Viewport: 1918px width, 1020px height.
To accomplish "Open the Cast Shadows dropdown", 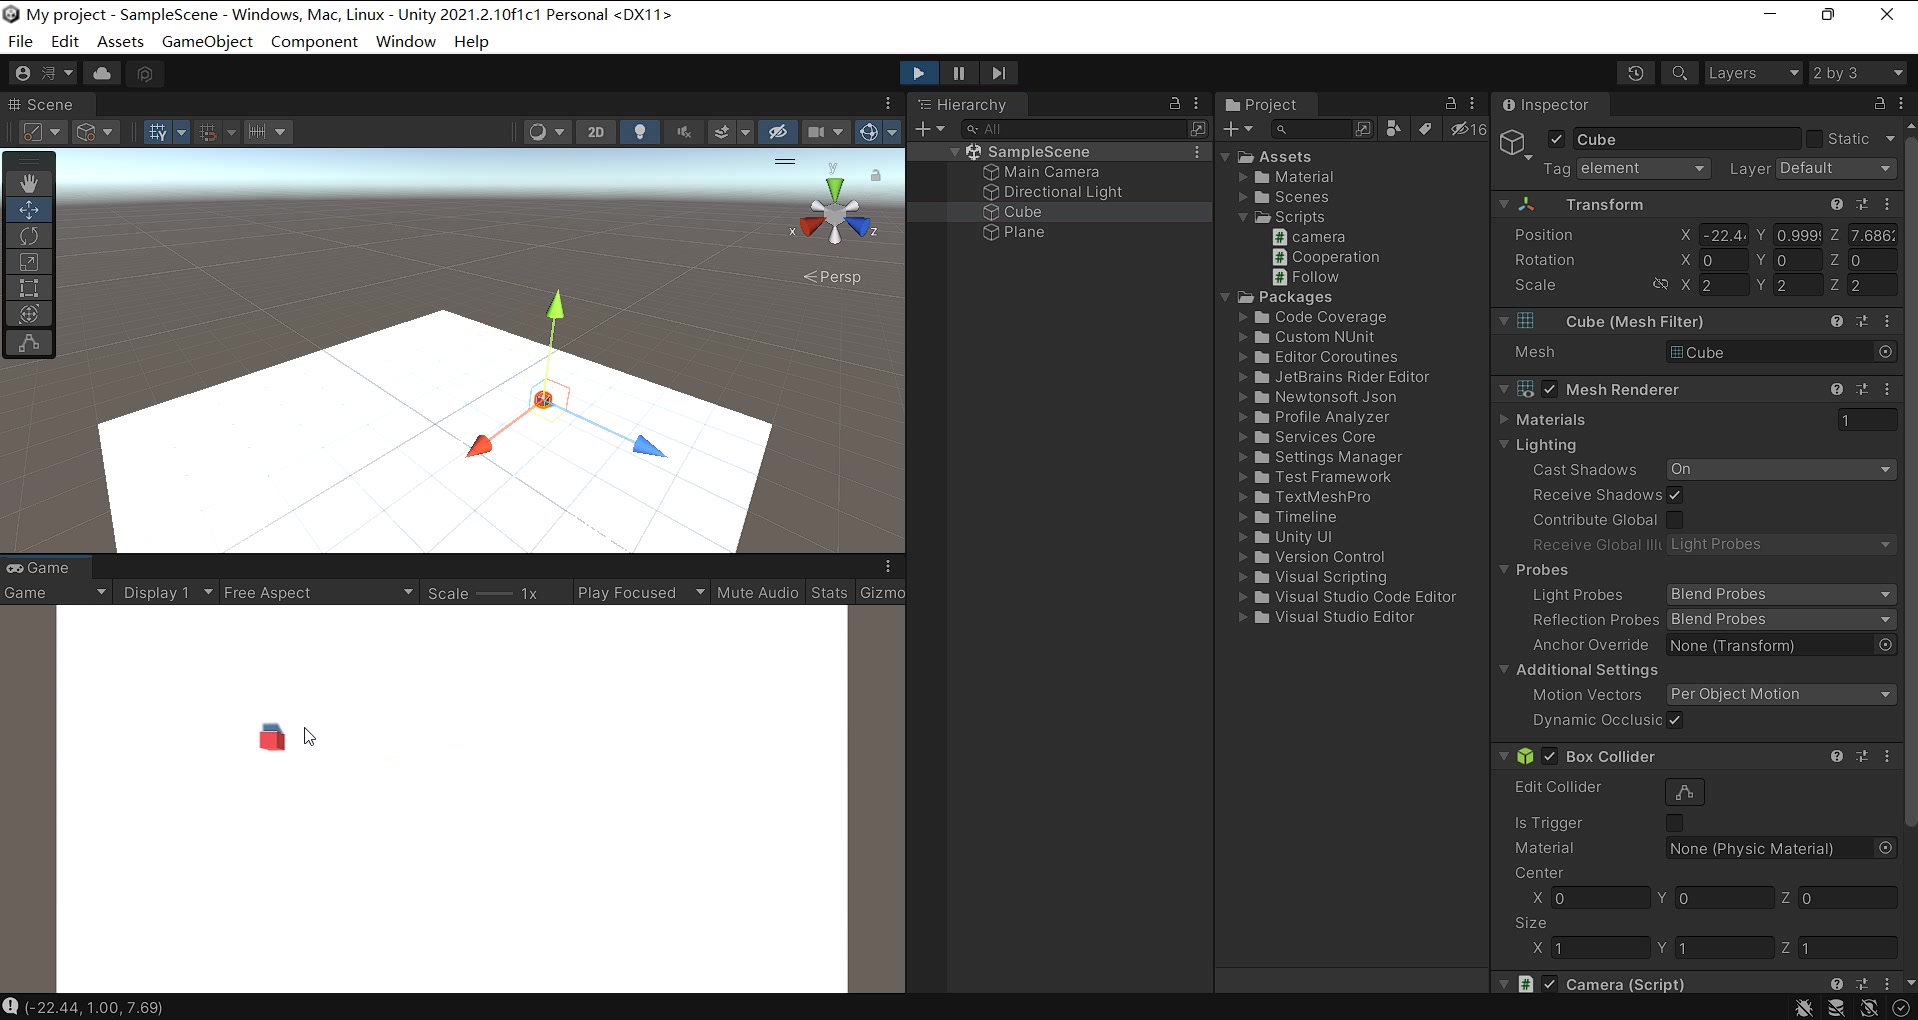I will click(1780, 470).
